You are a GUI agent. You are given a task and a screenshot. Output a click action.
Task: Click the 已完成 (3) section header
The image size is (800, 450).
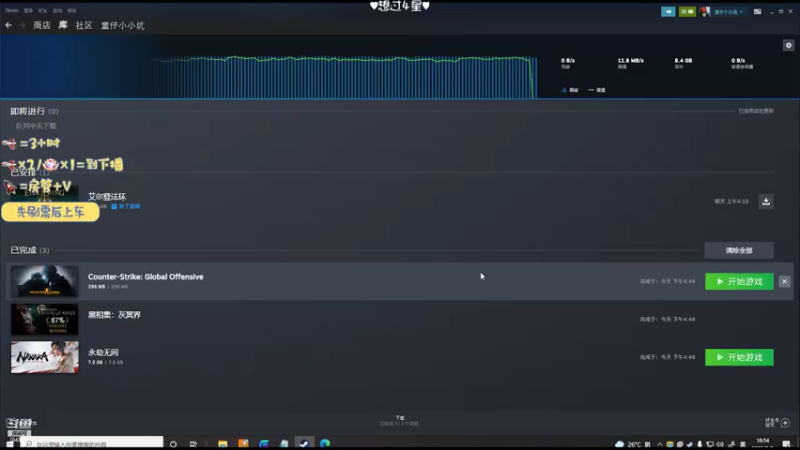pos(30,250)
